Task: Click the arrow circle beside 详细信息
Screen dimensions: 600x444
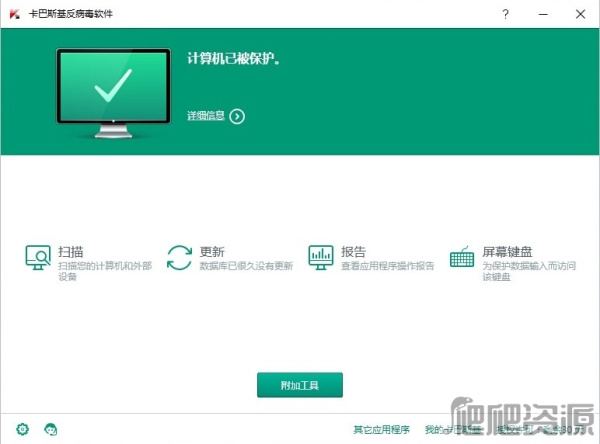Action: [x=237, y=116]
